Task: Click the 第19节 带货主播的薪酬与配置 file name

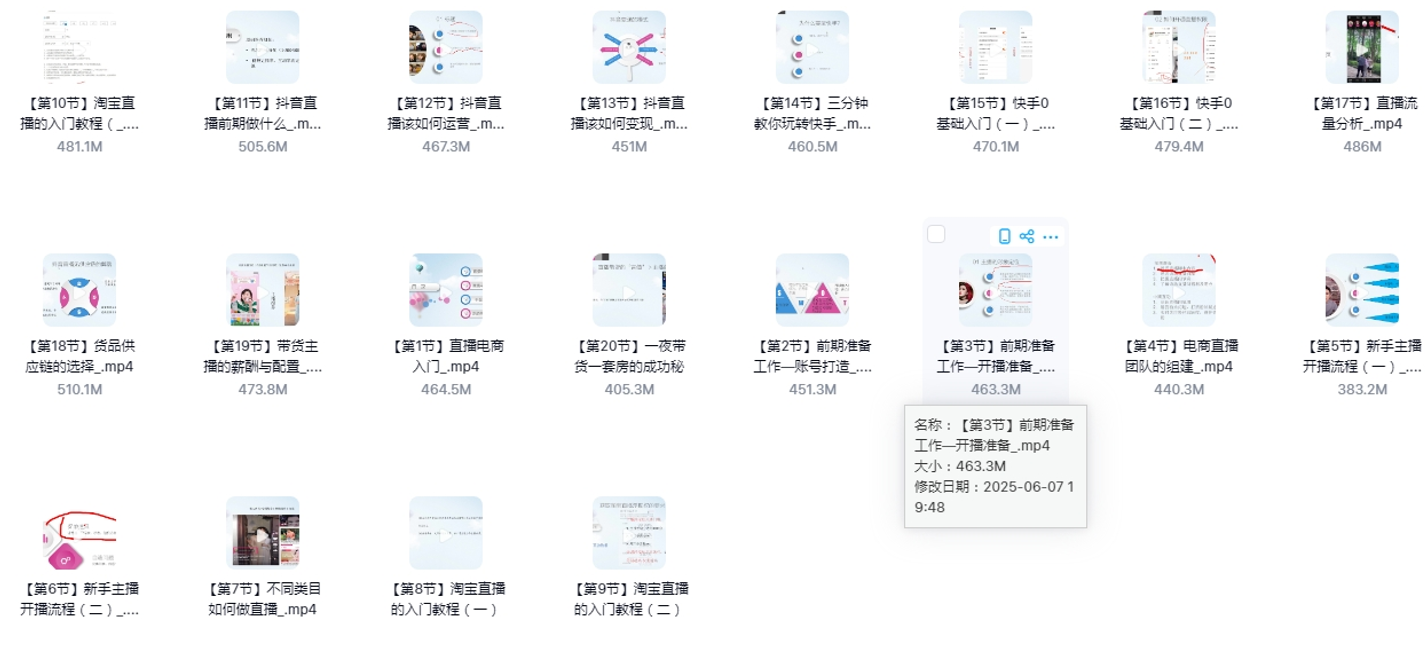Action: [x=262, y=356]
